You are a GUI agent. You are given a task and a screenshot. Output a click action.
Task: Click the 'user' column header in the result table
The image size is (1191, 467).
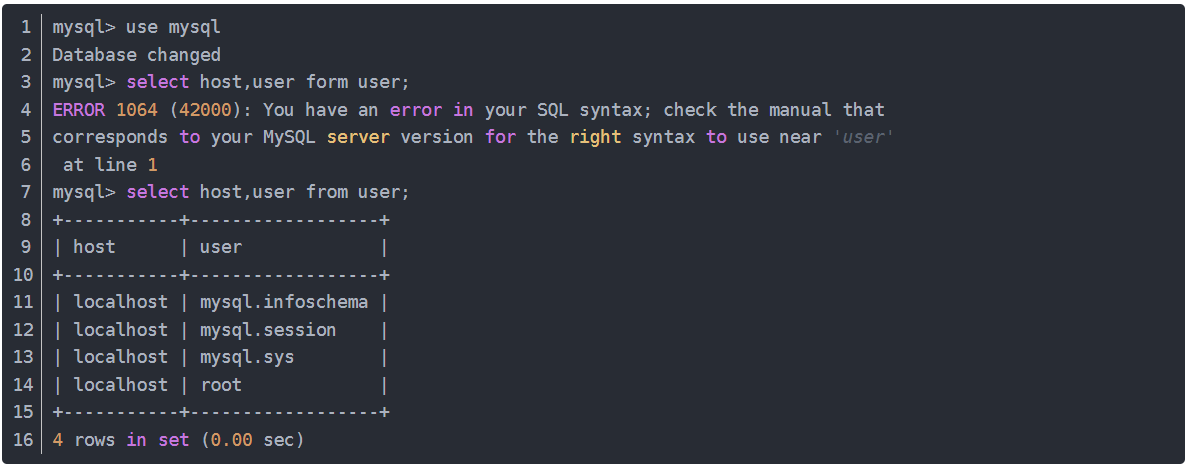click(221, 247)
